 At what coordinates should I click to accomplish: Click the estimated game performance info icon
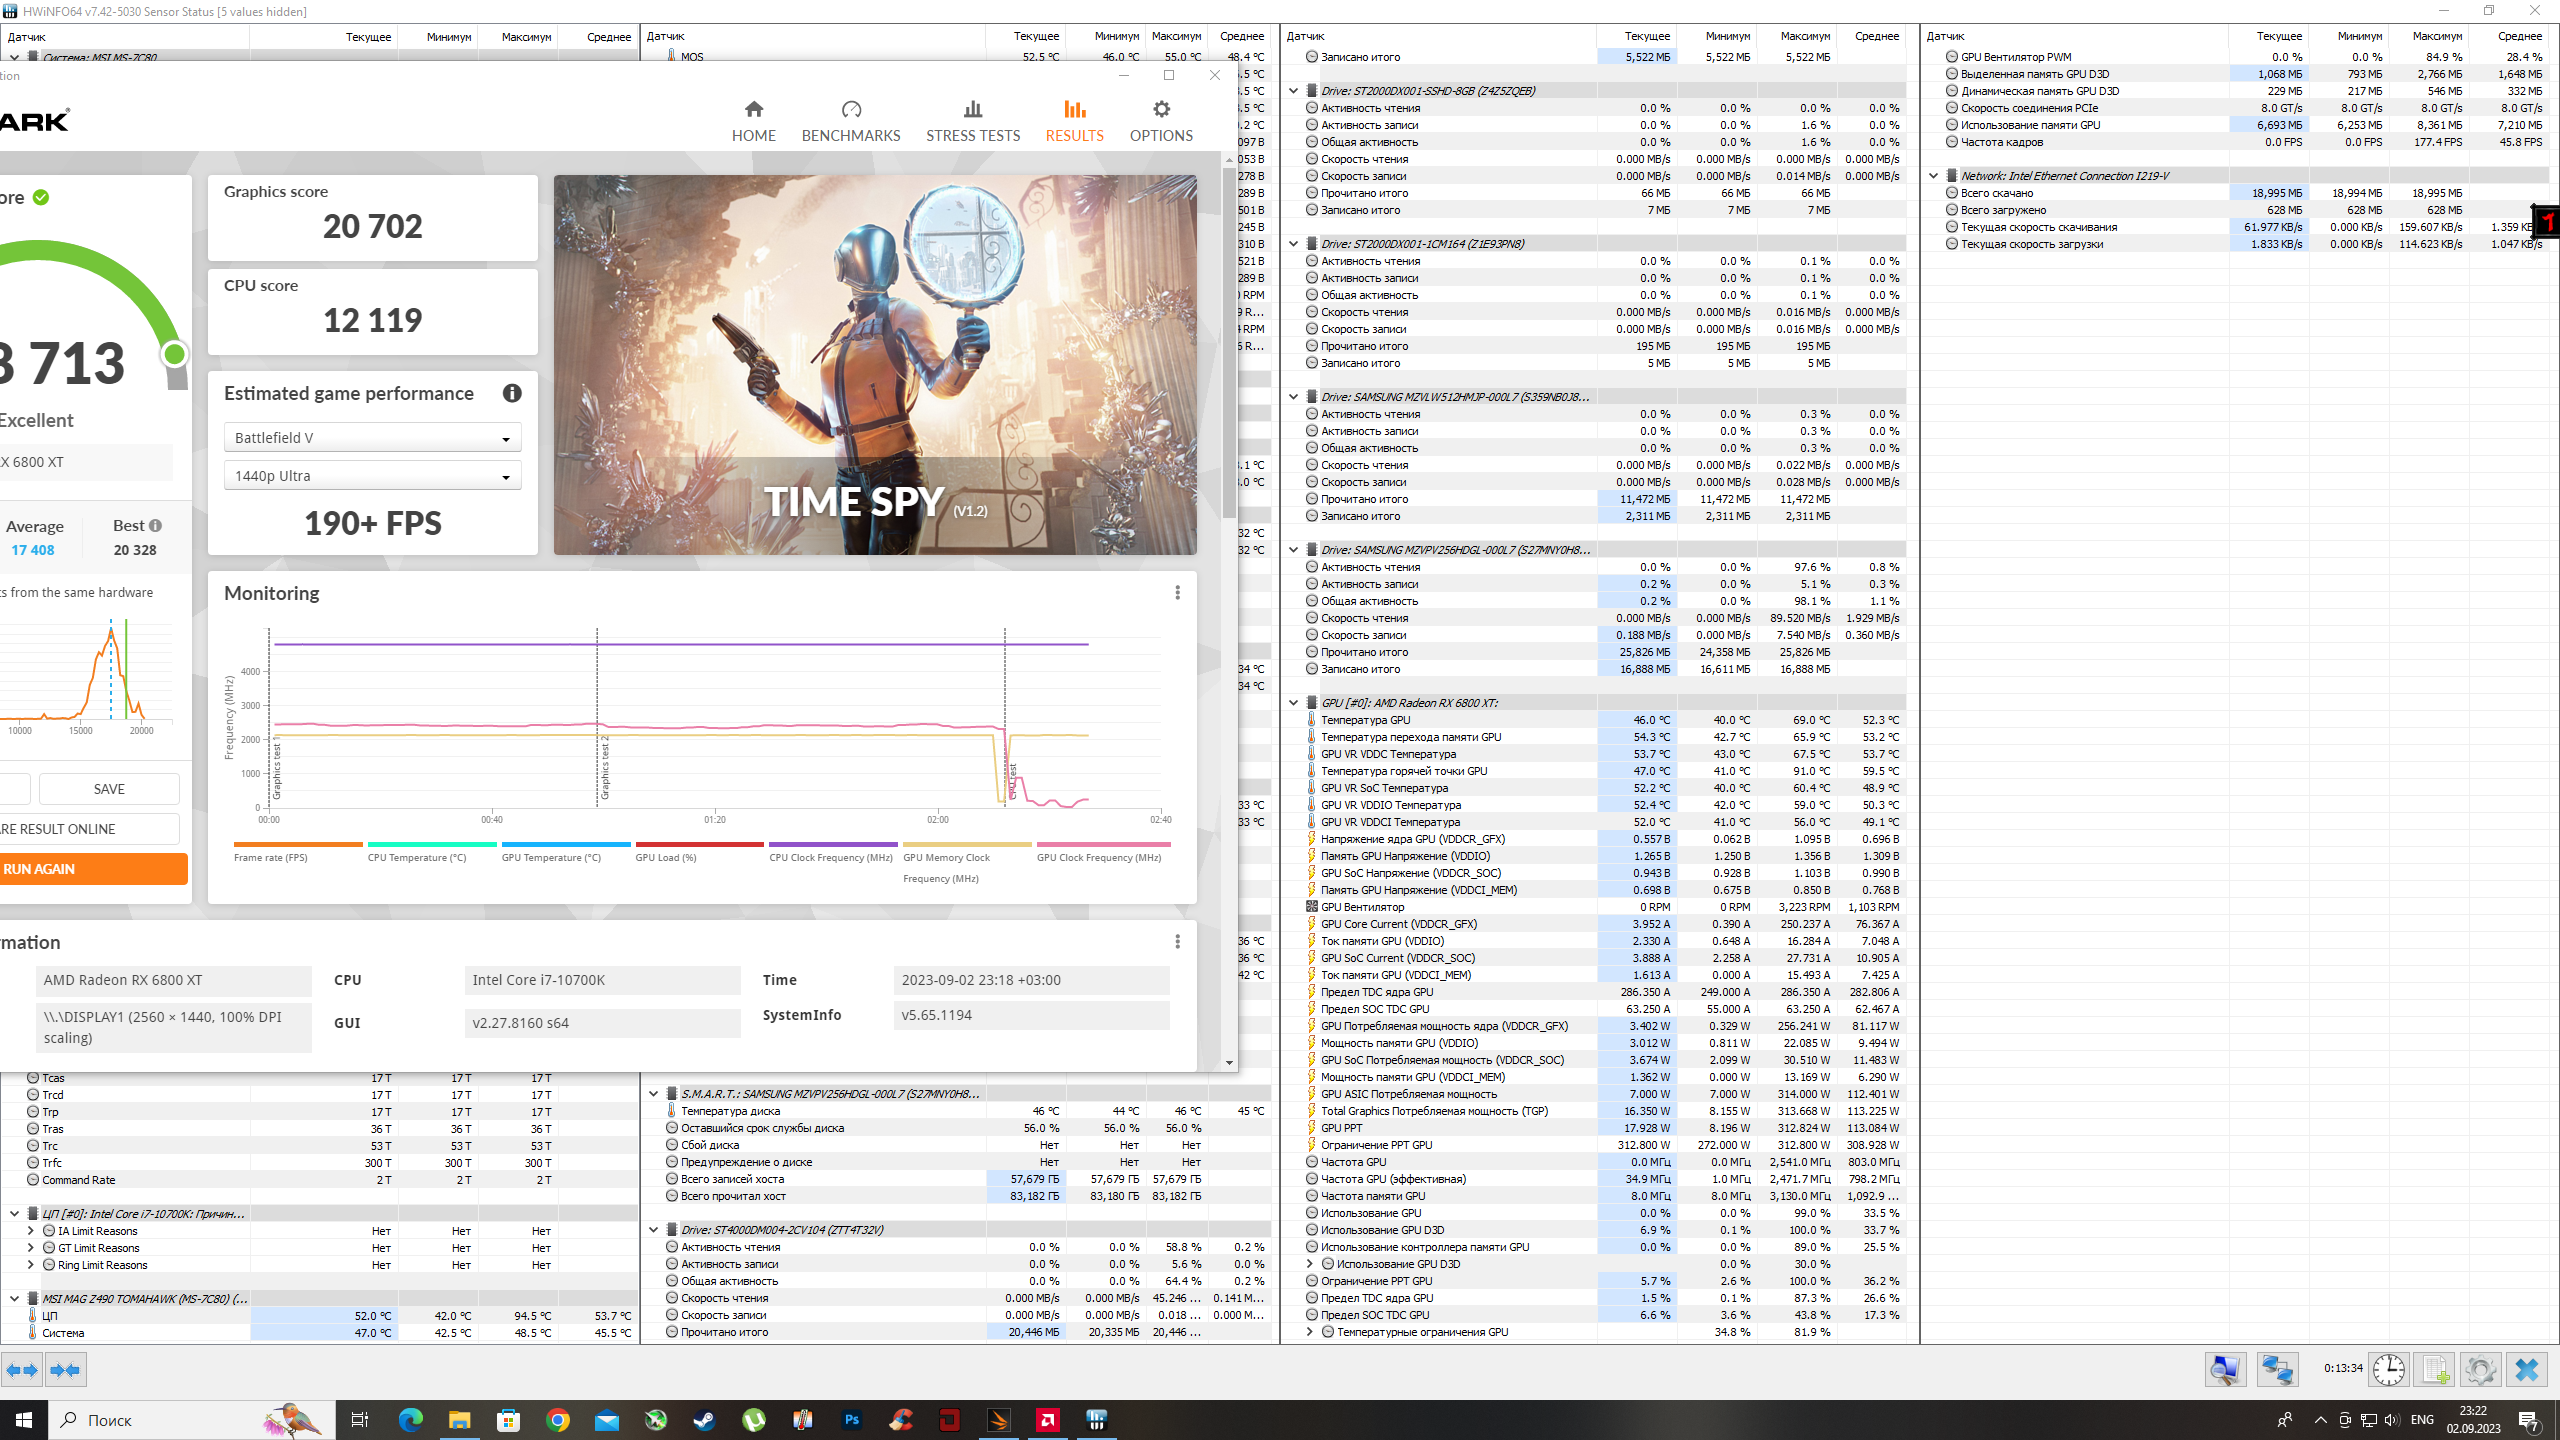(512, 394)
